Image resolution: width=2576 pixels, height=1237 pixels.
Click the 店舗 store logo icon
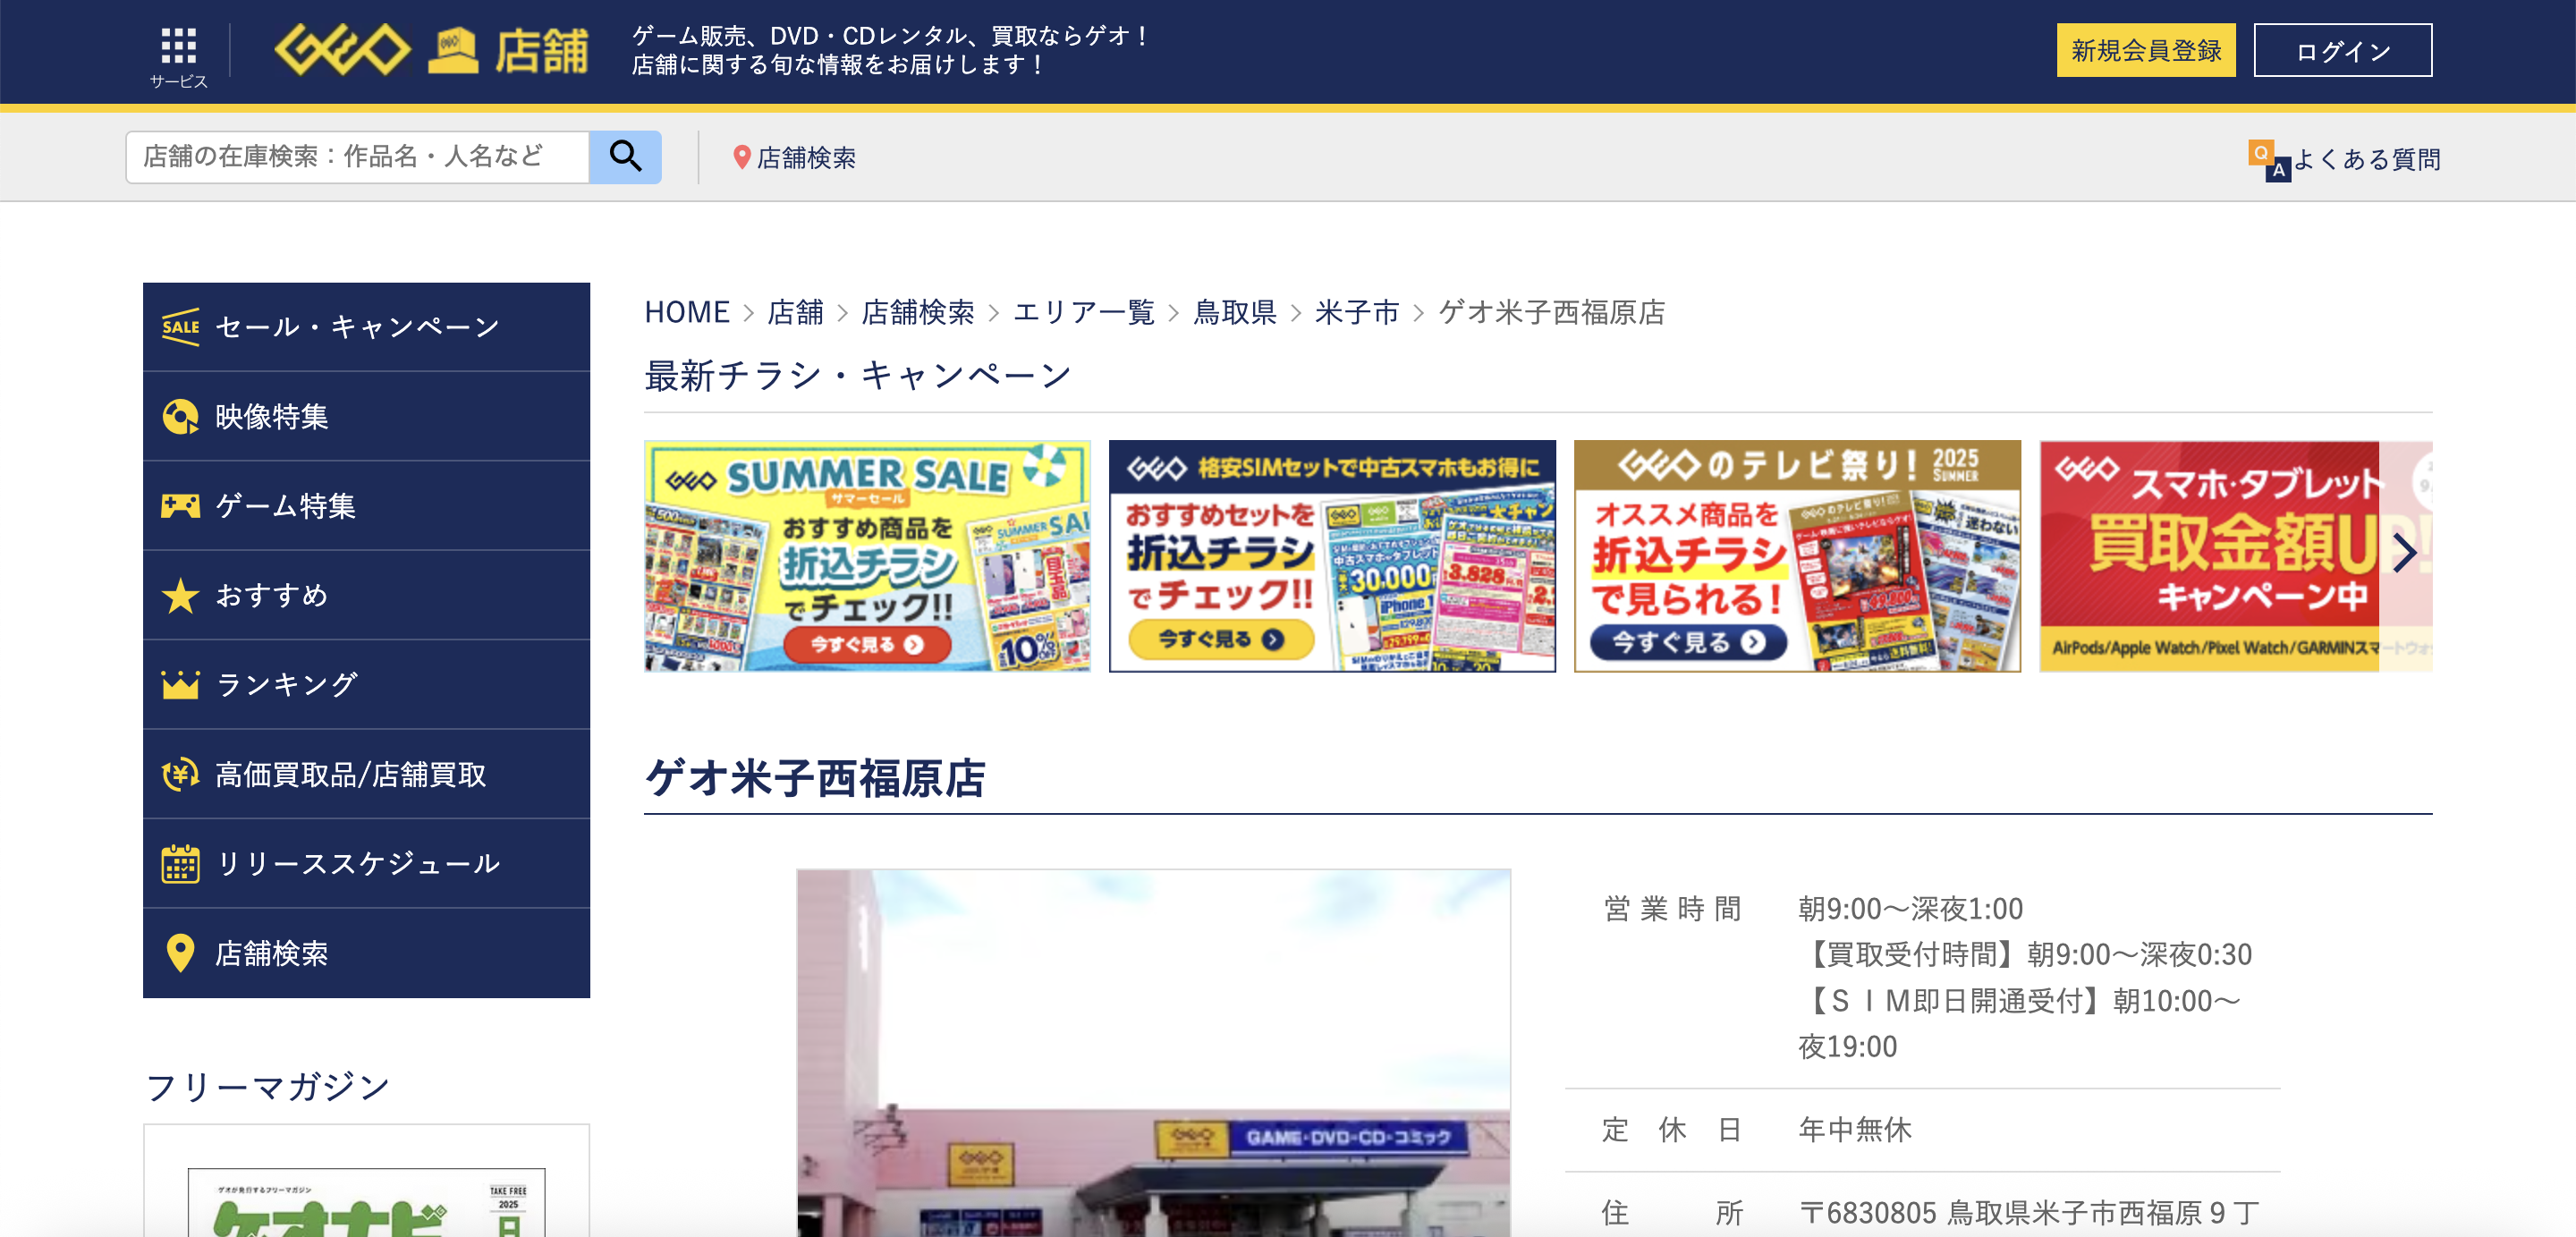click(509, 50)
